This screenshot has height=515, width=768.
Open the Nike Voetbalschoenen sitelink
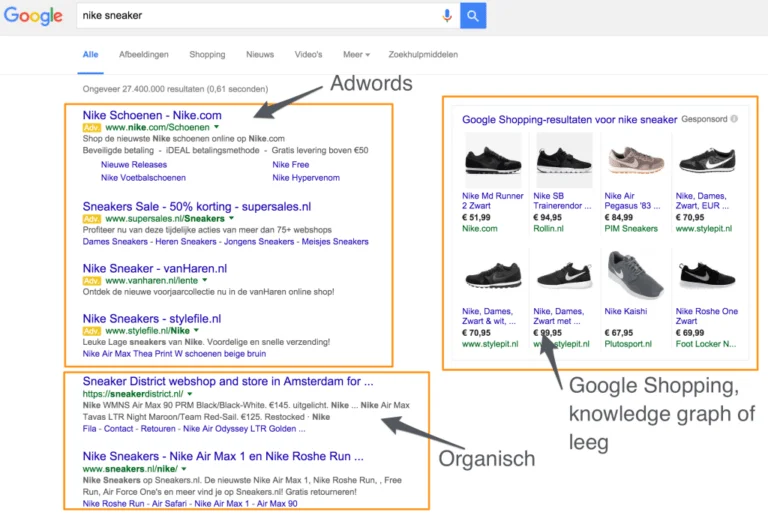click(143, 178)
